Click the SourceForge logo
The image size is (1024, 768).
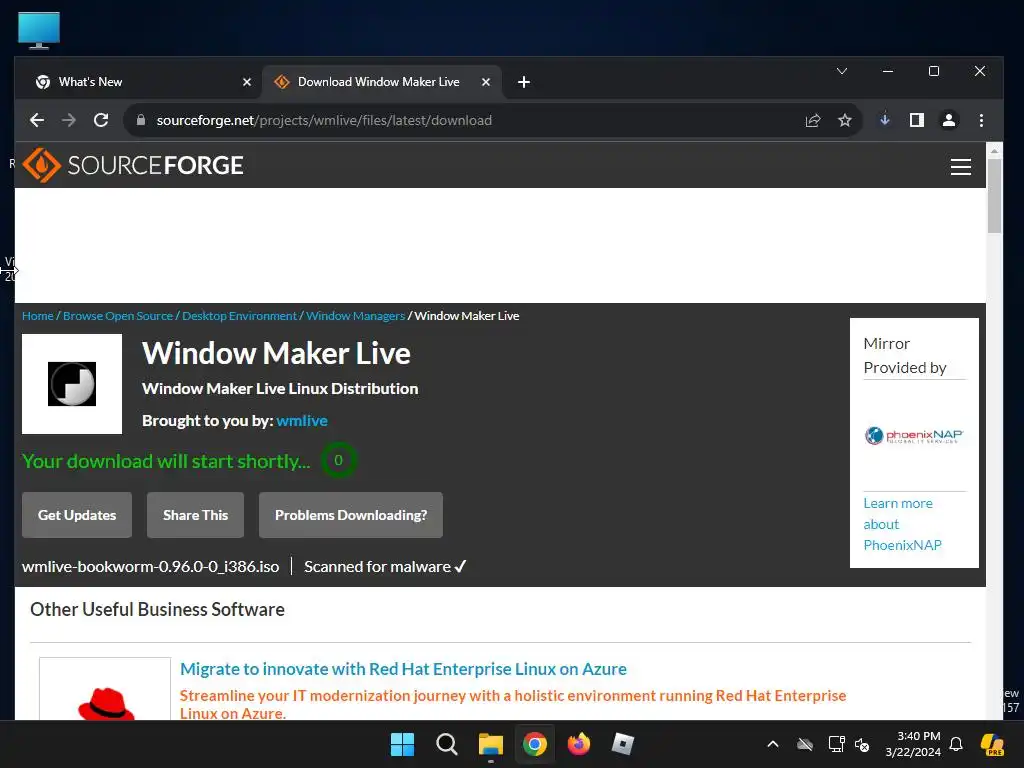pos(133,165)
